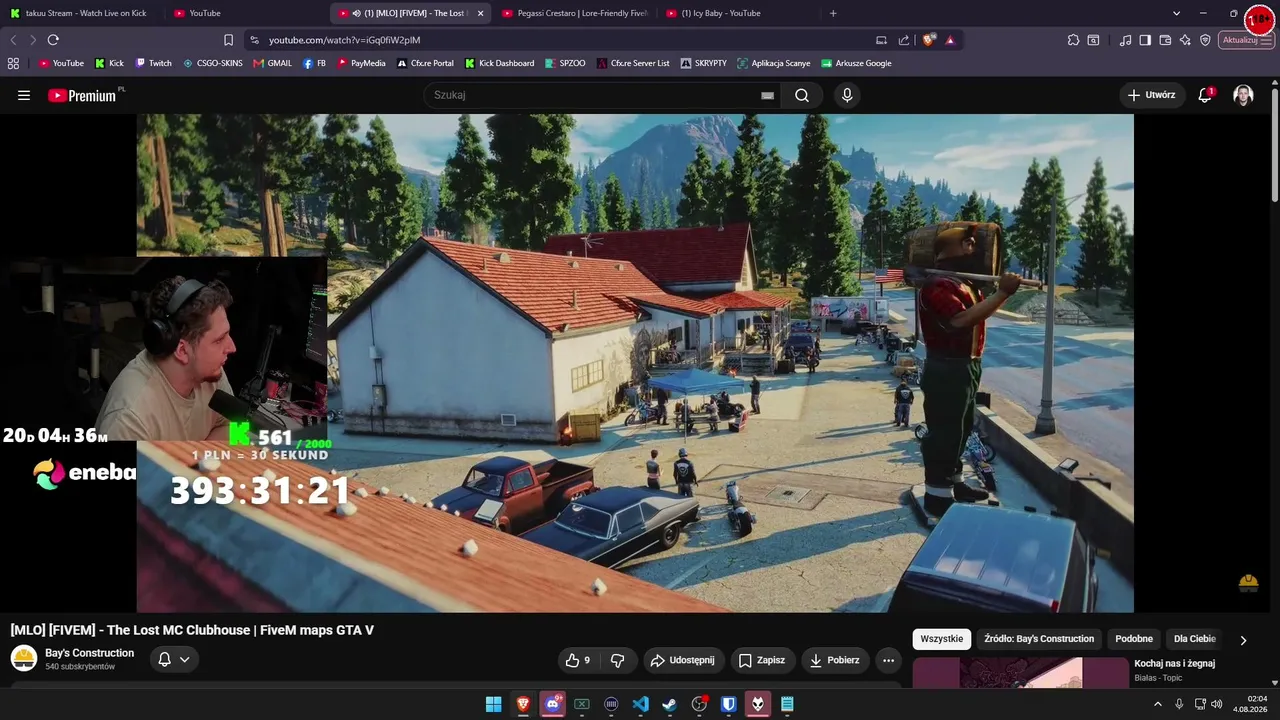The image size is (1280, 720).
Task: Select the Dla Ciebie filter chip
Action: [x=1195, y=639]
